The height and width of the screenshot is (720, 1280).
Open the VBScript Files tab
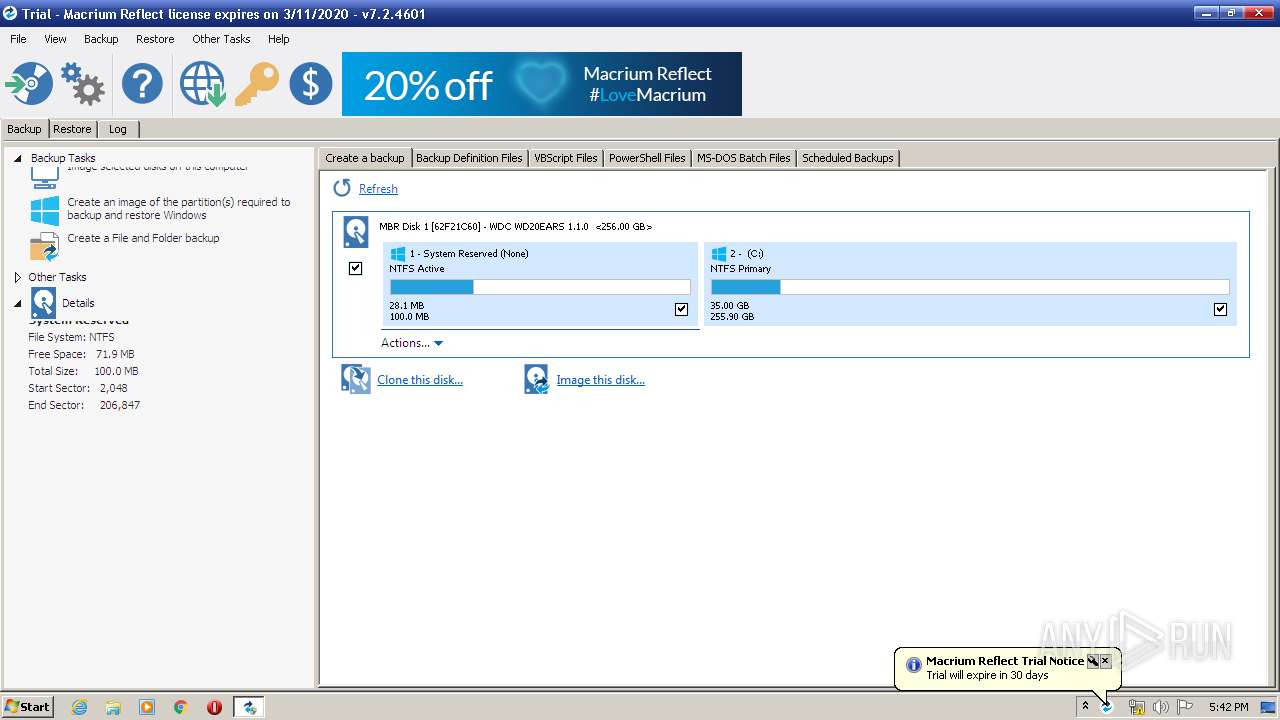click(x=565, y=158)
